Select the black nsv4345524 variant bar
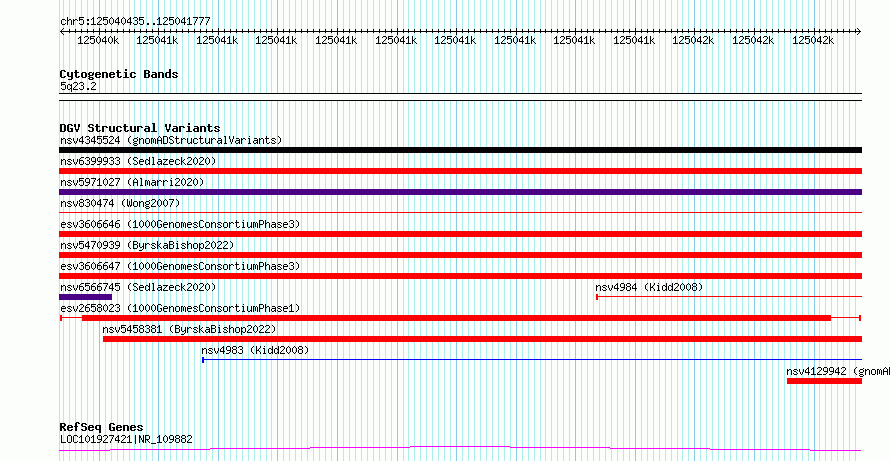The width and height of the screenshot is (890, 461). click(x=460, y=150)
